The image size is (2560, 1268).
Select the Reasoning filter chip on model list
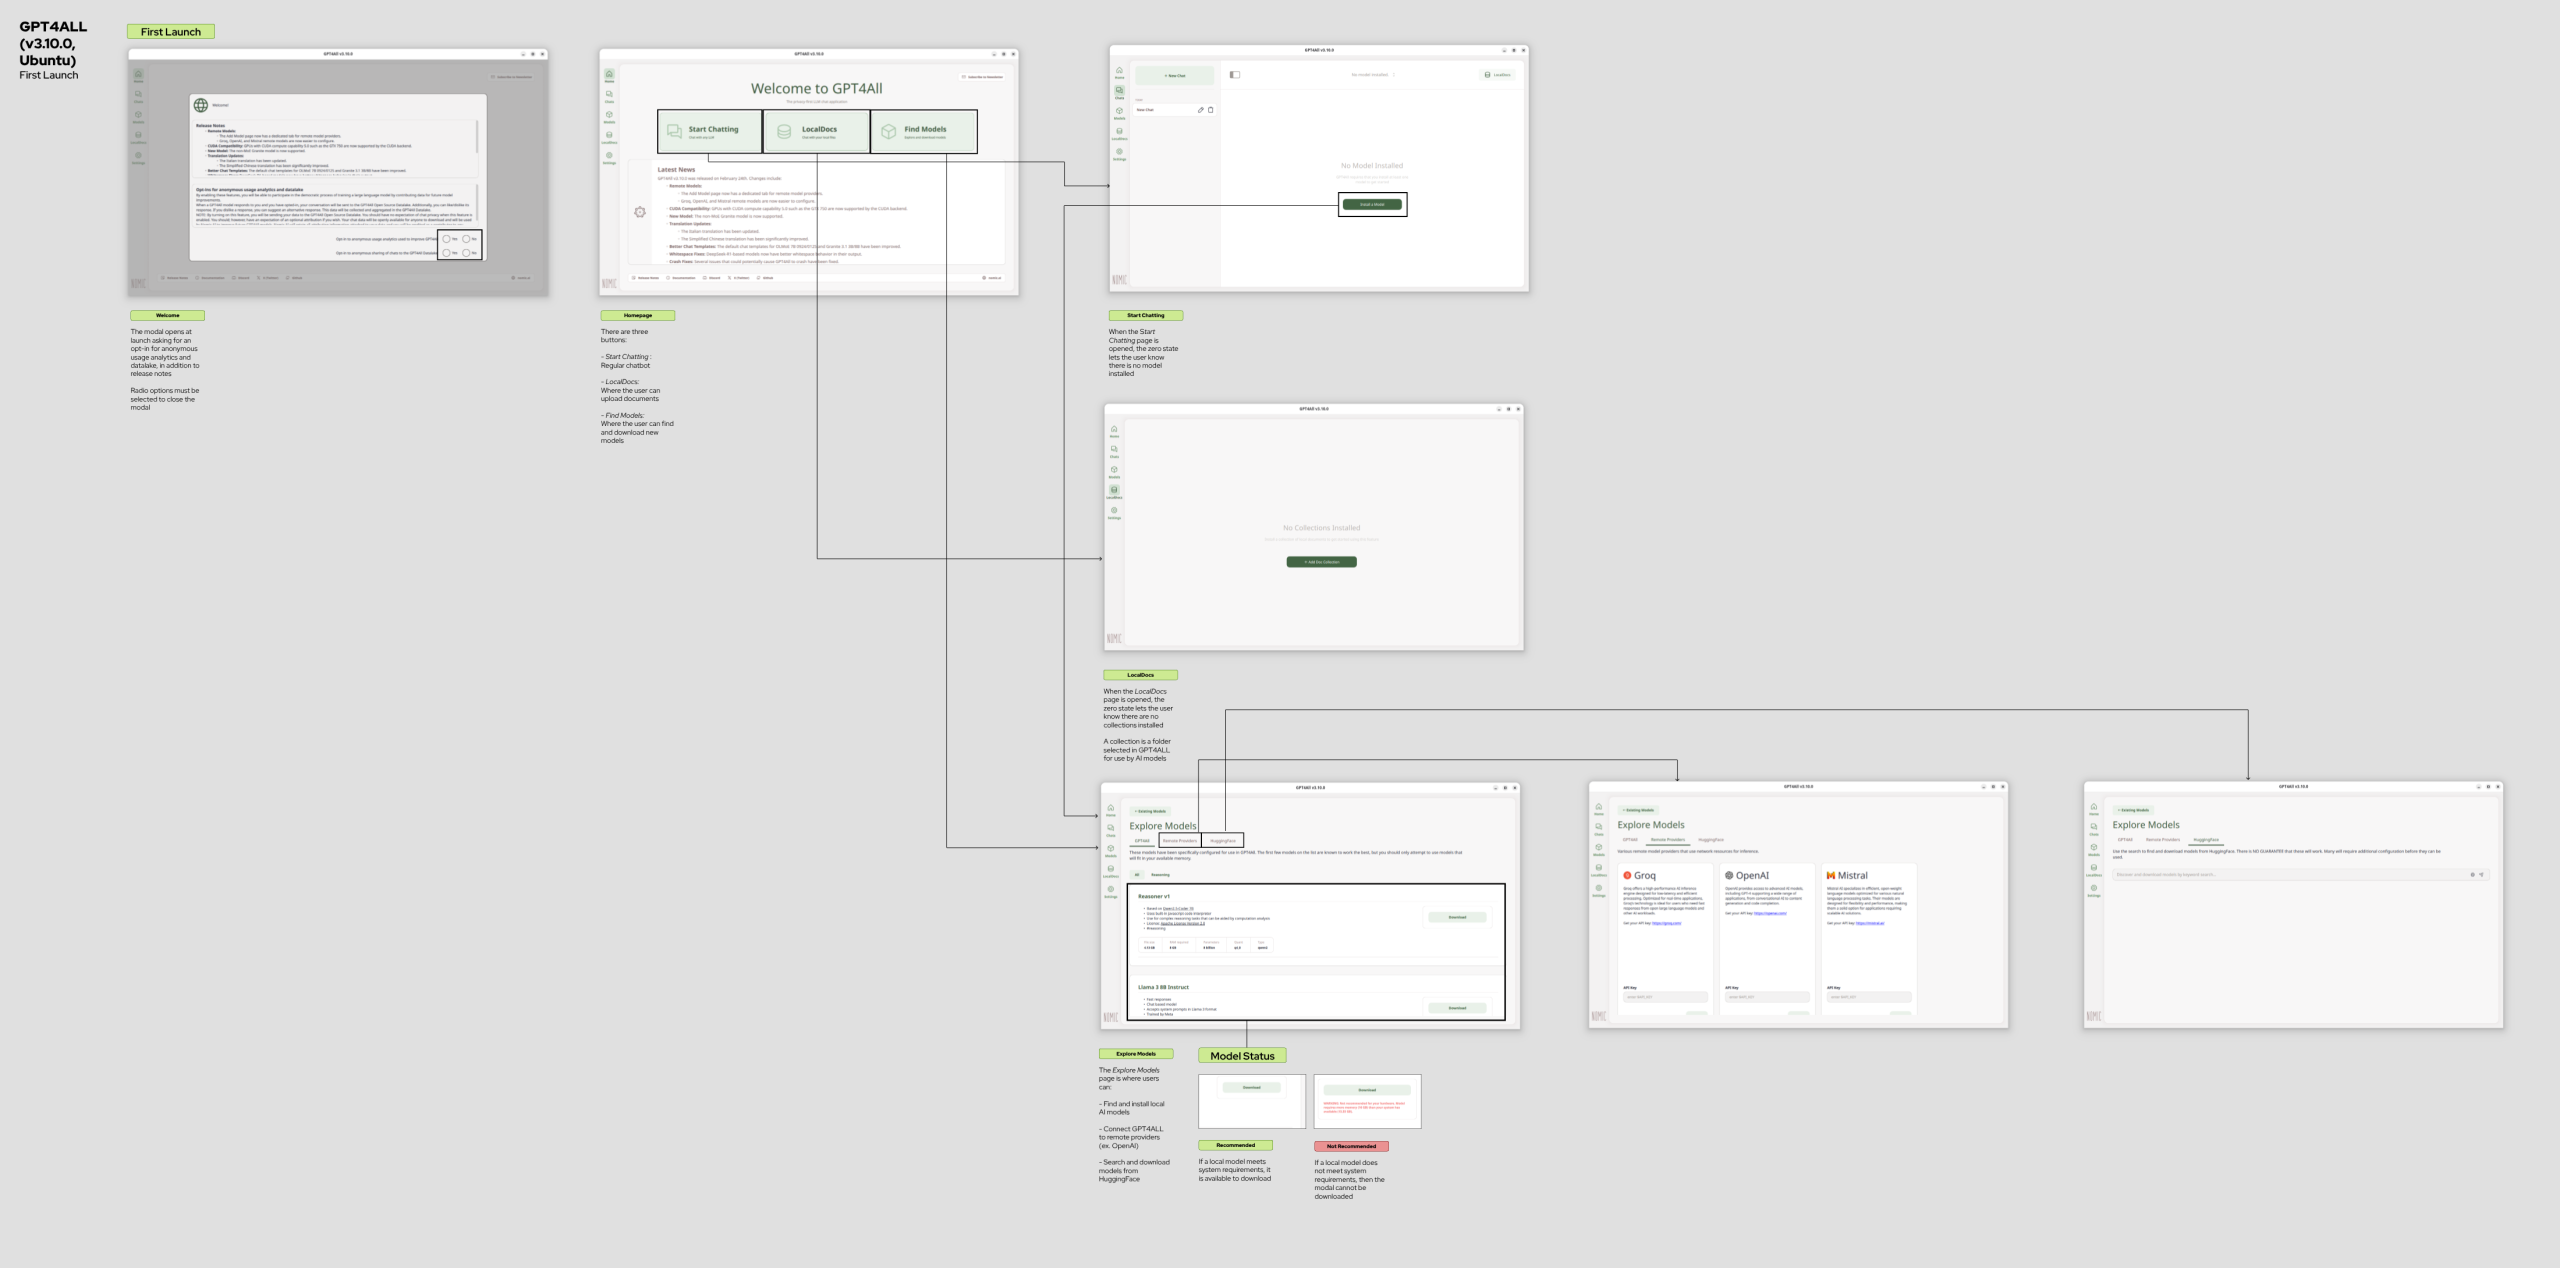(x=1160, y=875)
